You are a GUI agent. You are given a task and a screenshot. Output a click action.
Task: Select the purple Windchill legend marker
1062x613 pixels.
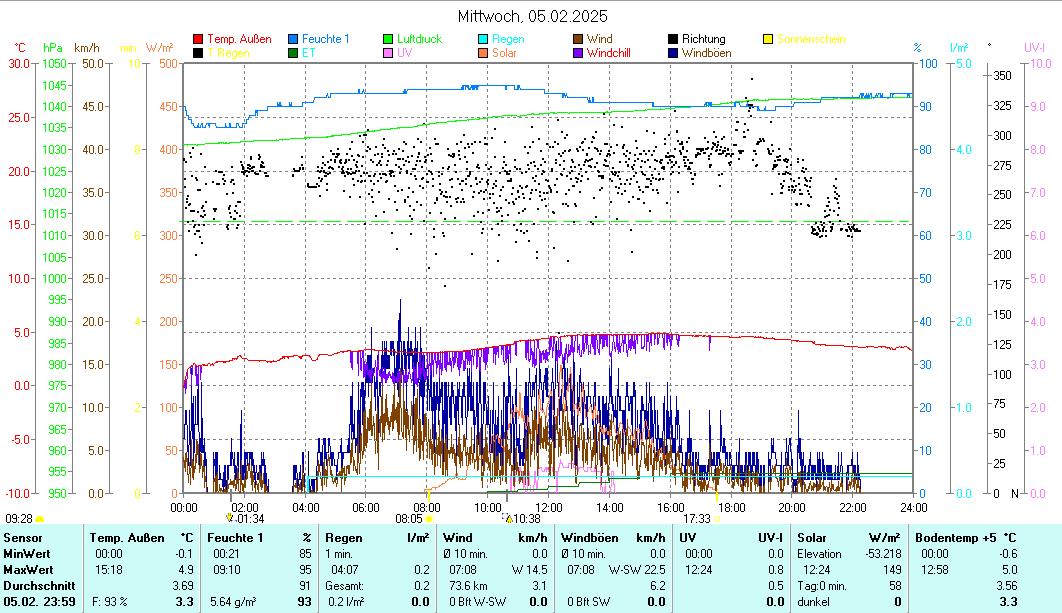pos(578,53)
